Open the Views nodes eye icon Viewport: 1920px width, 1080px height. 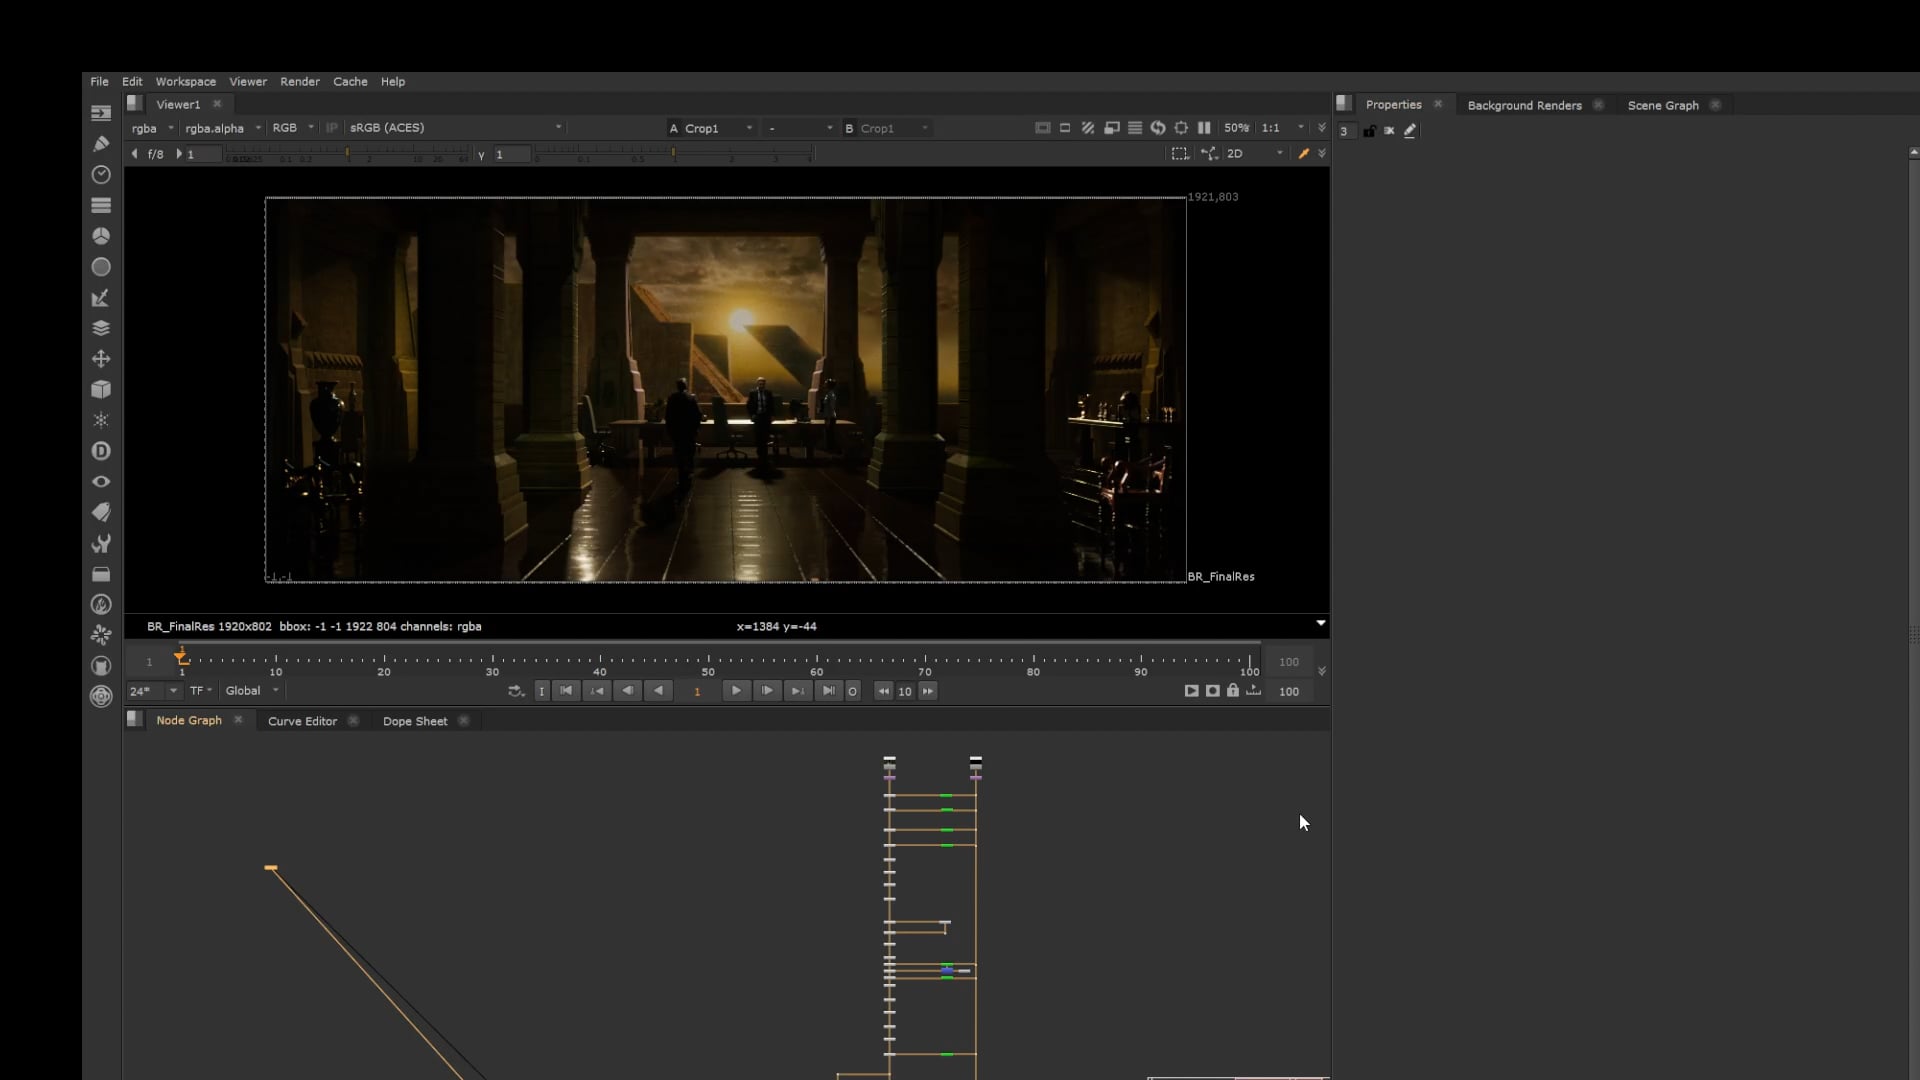coord(100,481)
